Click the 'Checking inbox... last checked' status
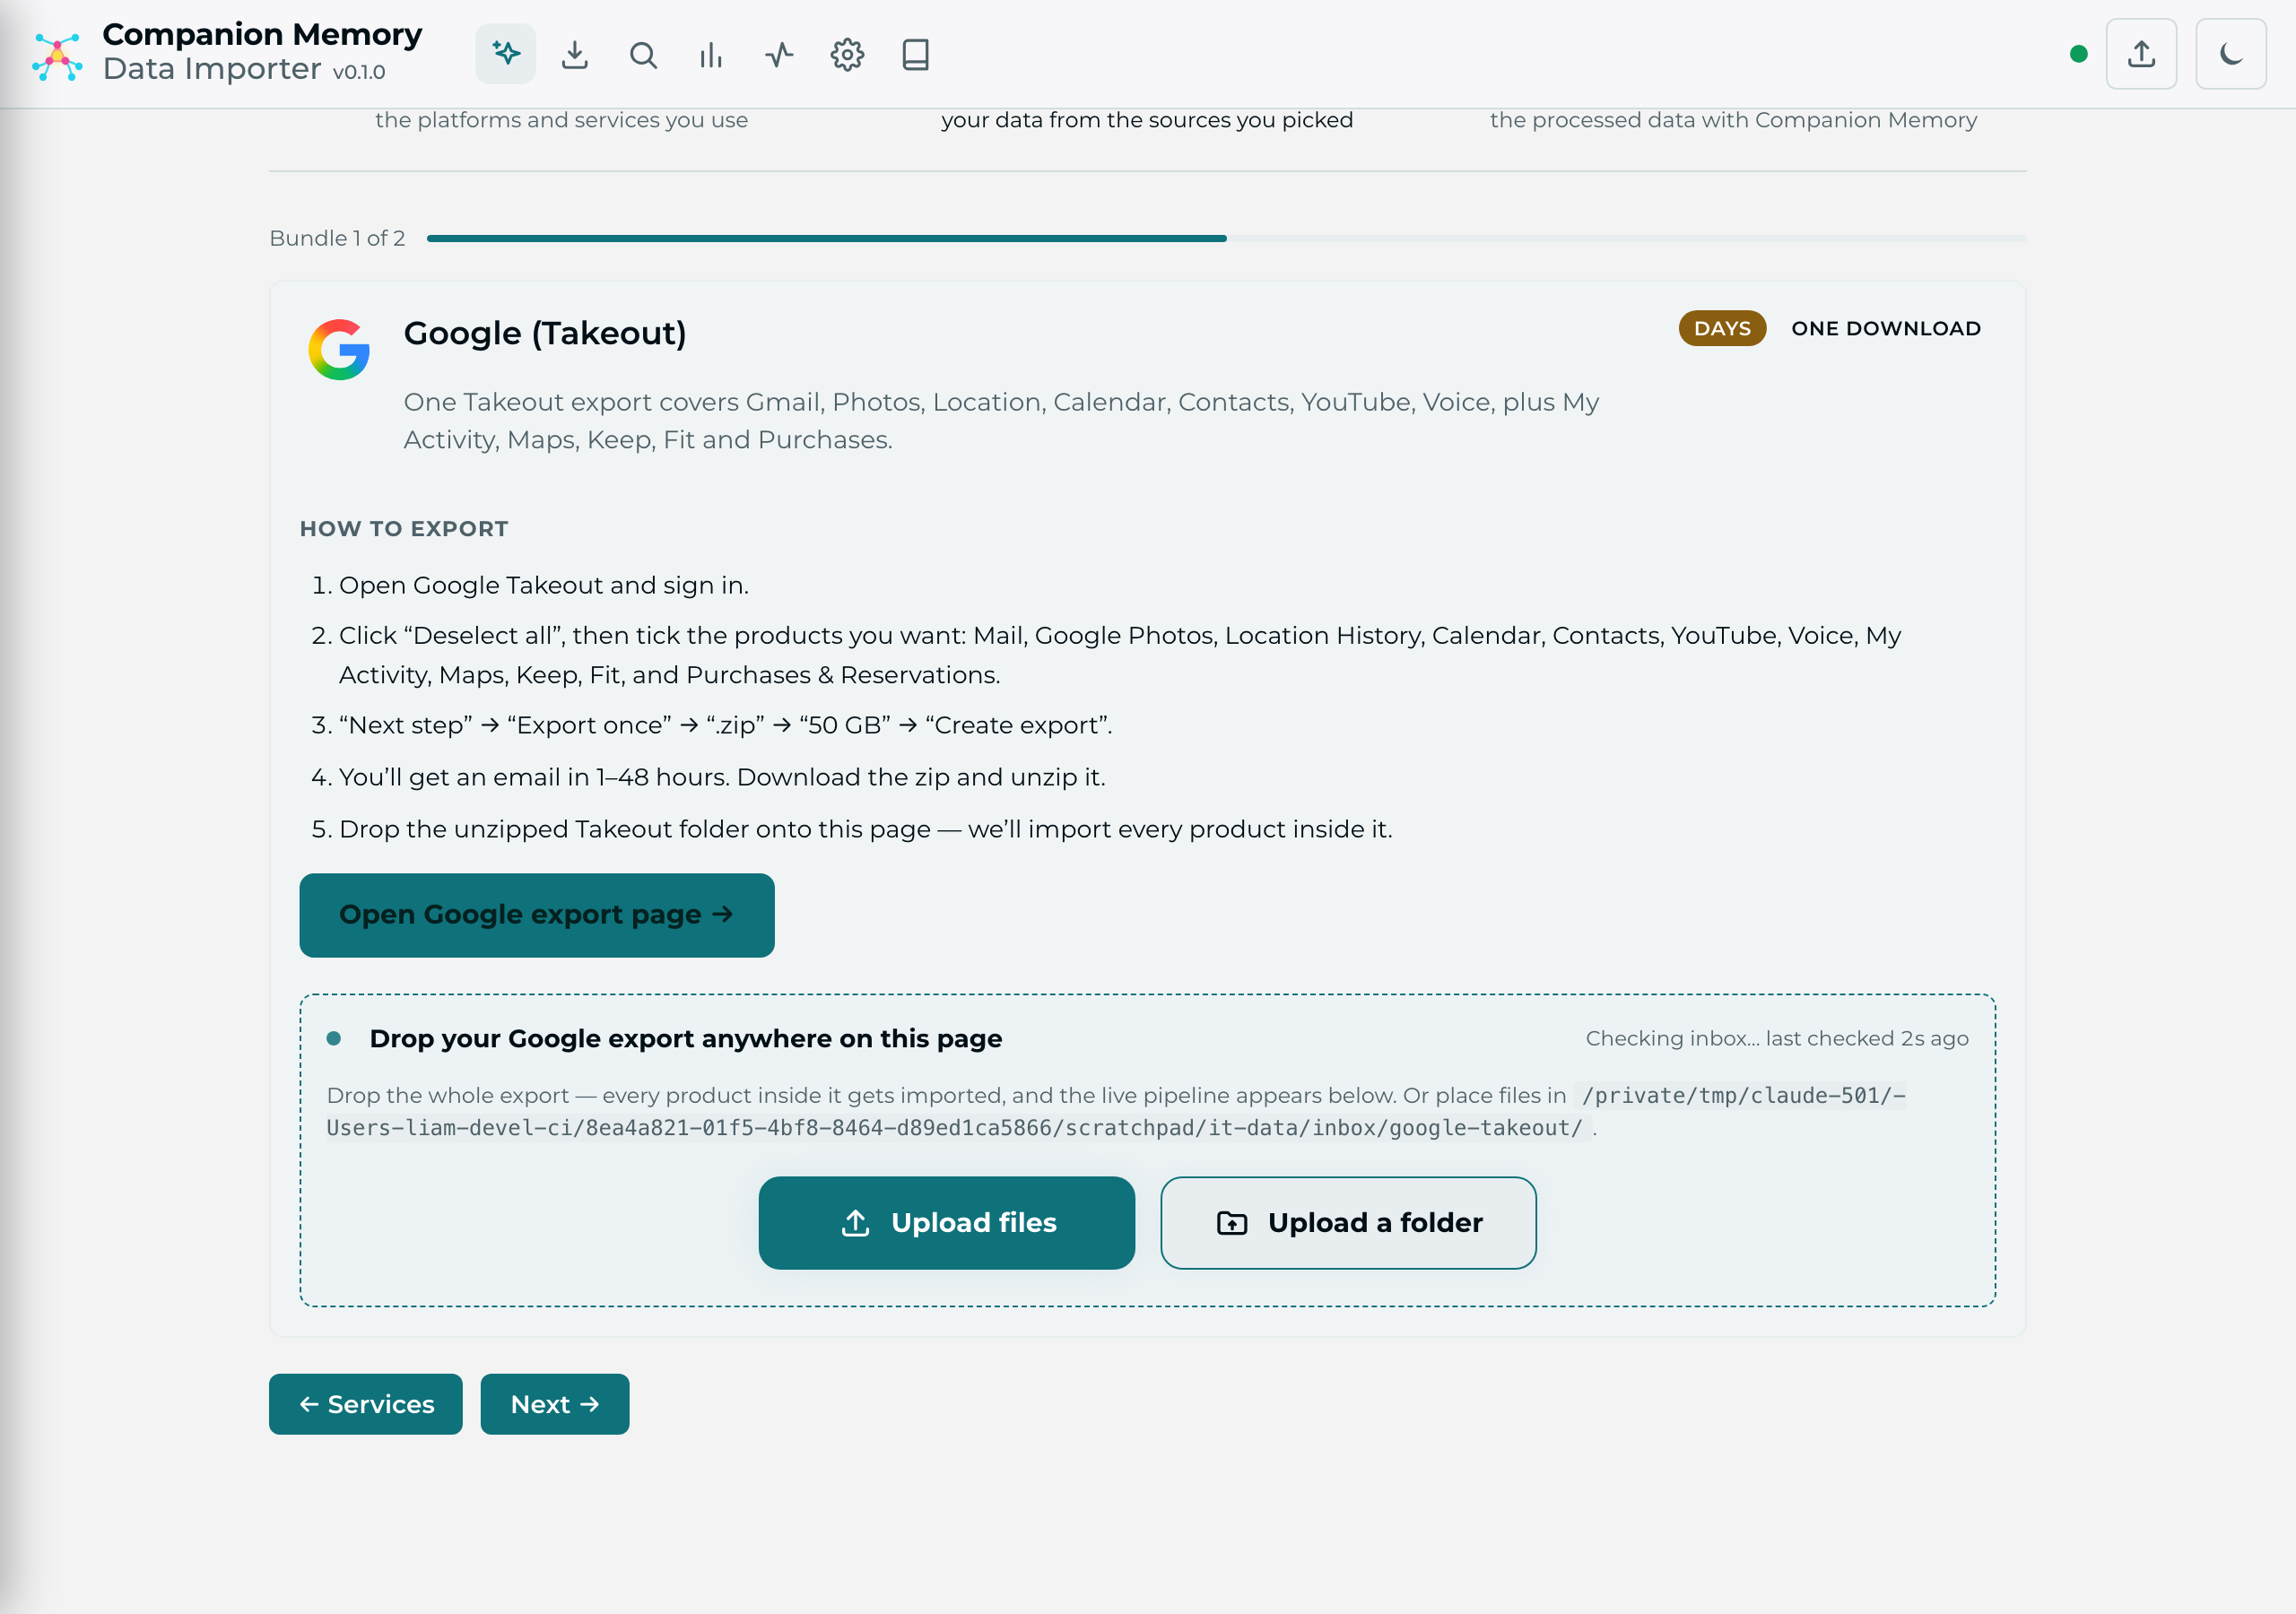The height and width of the screenshot is (1614, 2296). pyautogui.click(x=1777, y=1038)
